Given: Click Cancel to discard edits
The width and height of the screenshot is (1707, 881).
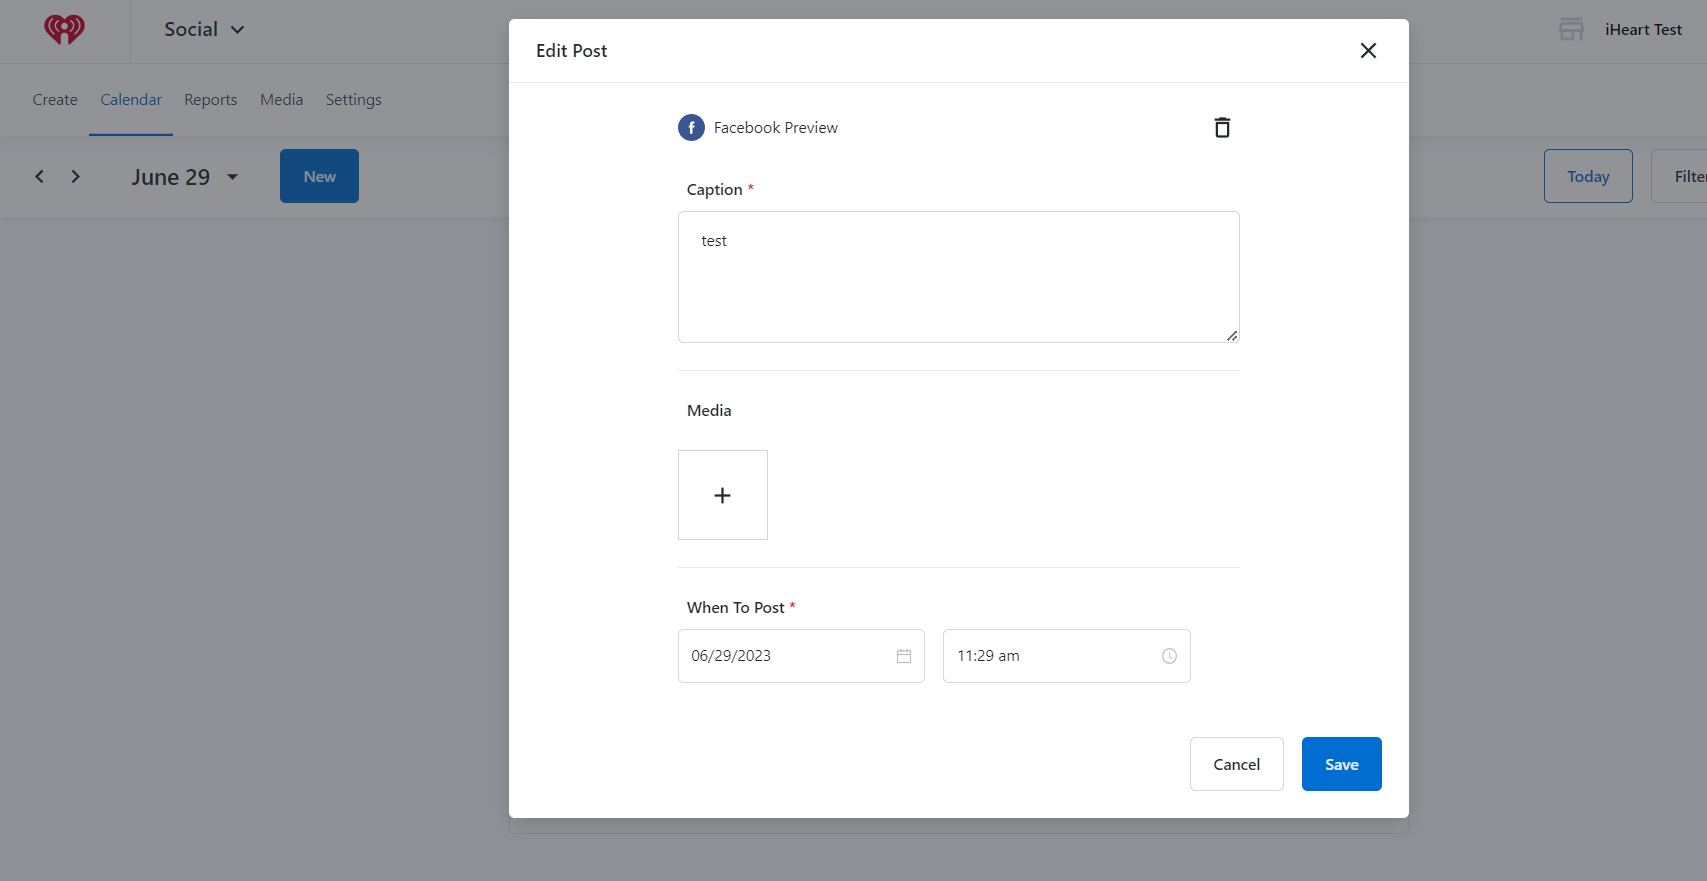Looking at the screenshot, I should click(1236, 764).
